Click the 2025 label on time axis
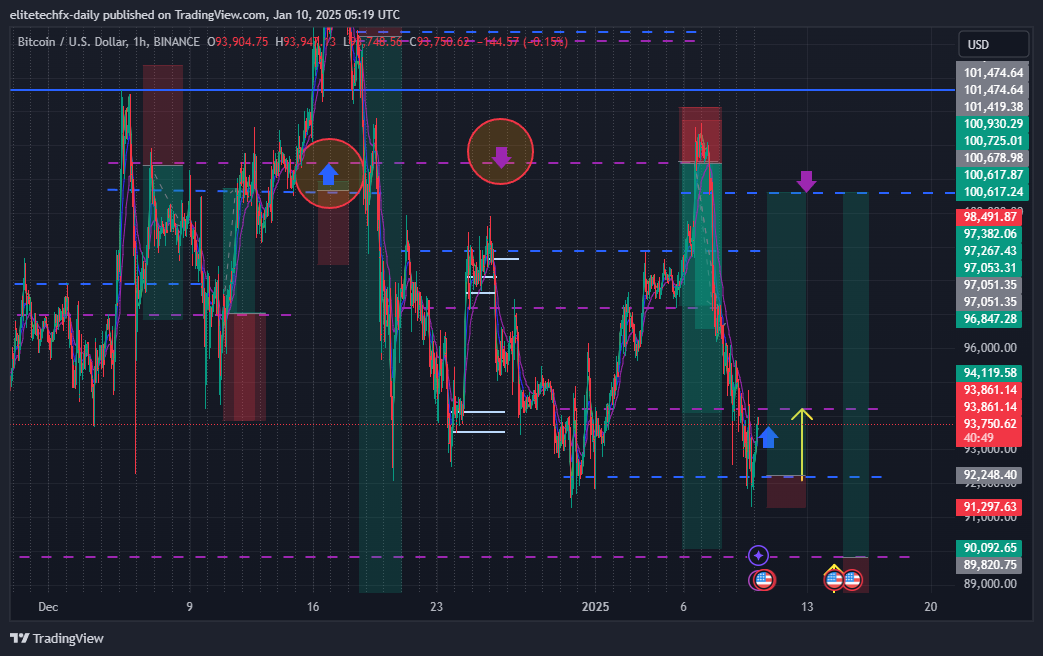Viewport: 1043px width, 656px height. coord(595,607)
